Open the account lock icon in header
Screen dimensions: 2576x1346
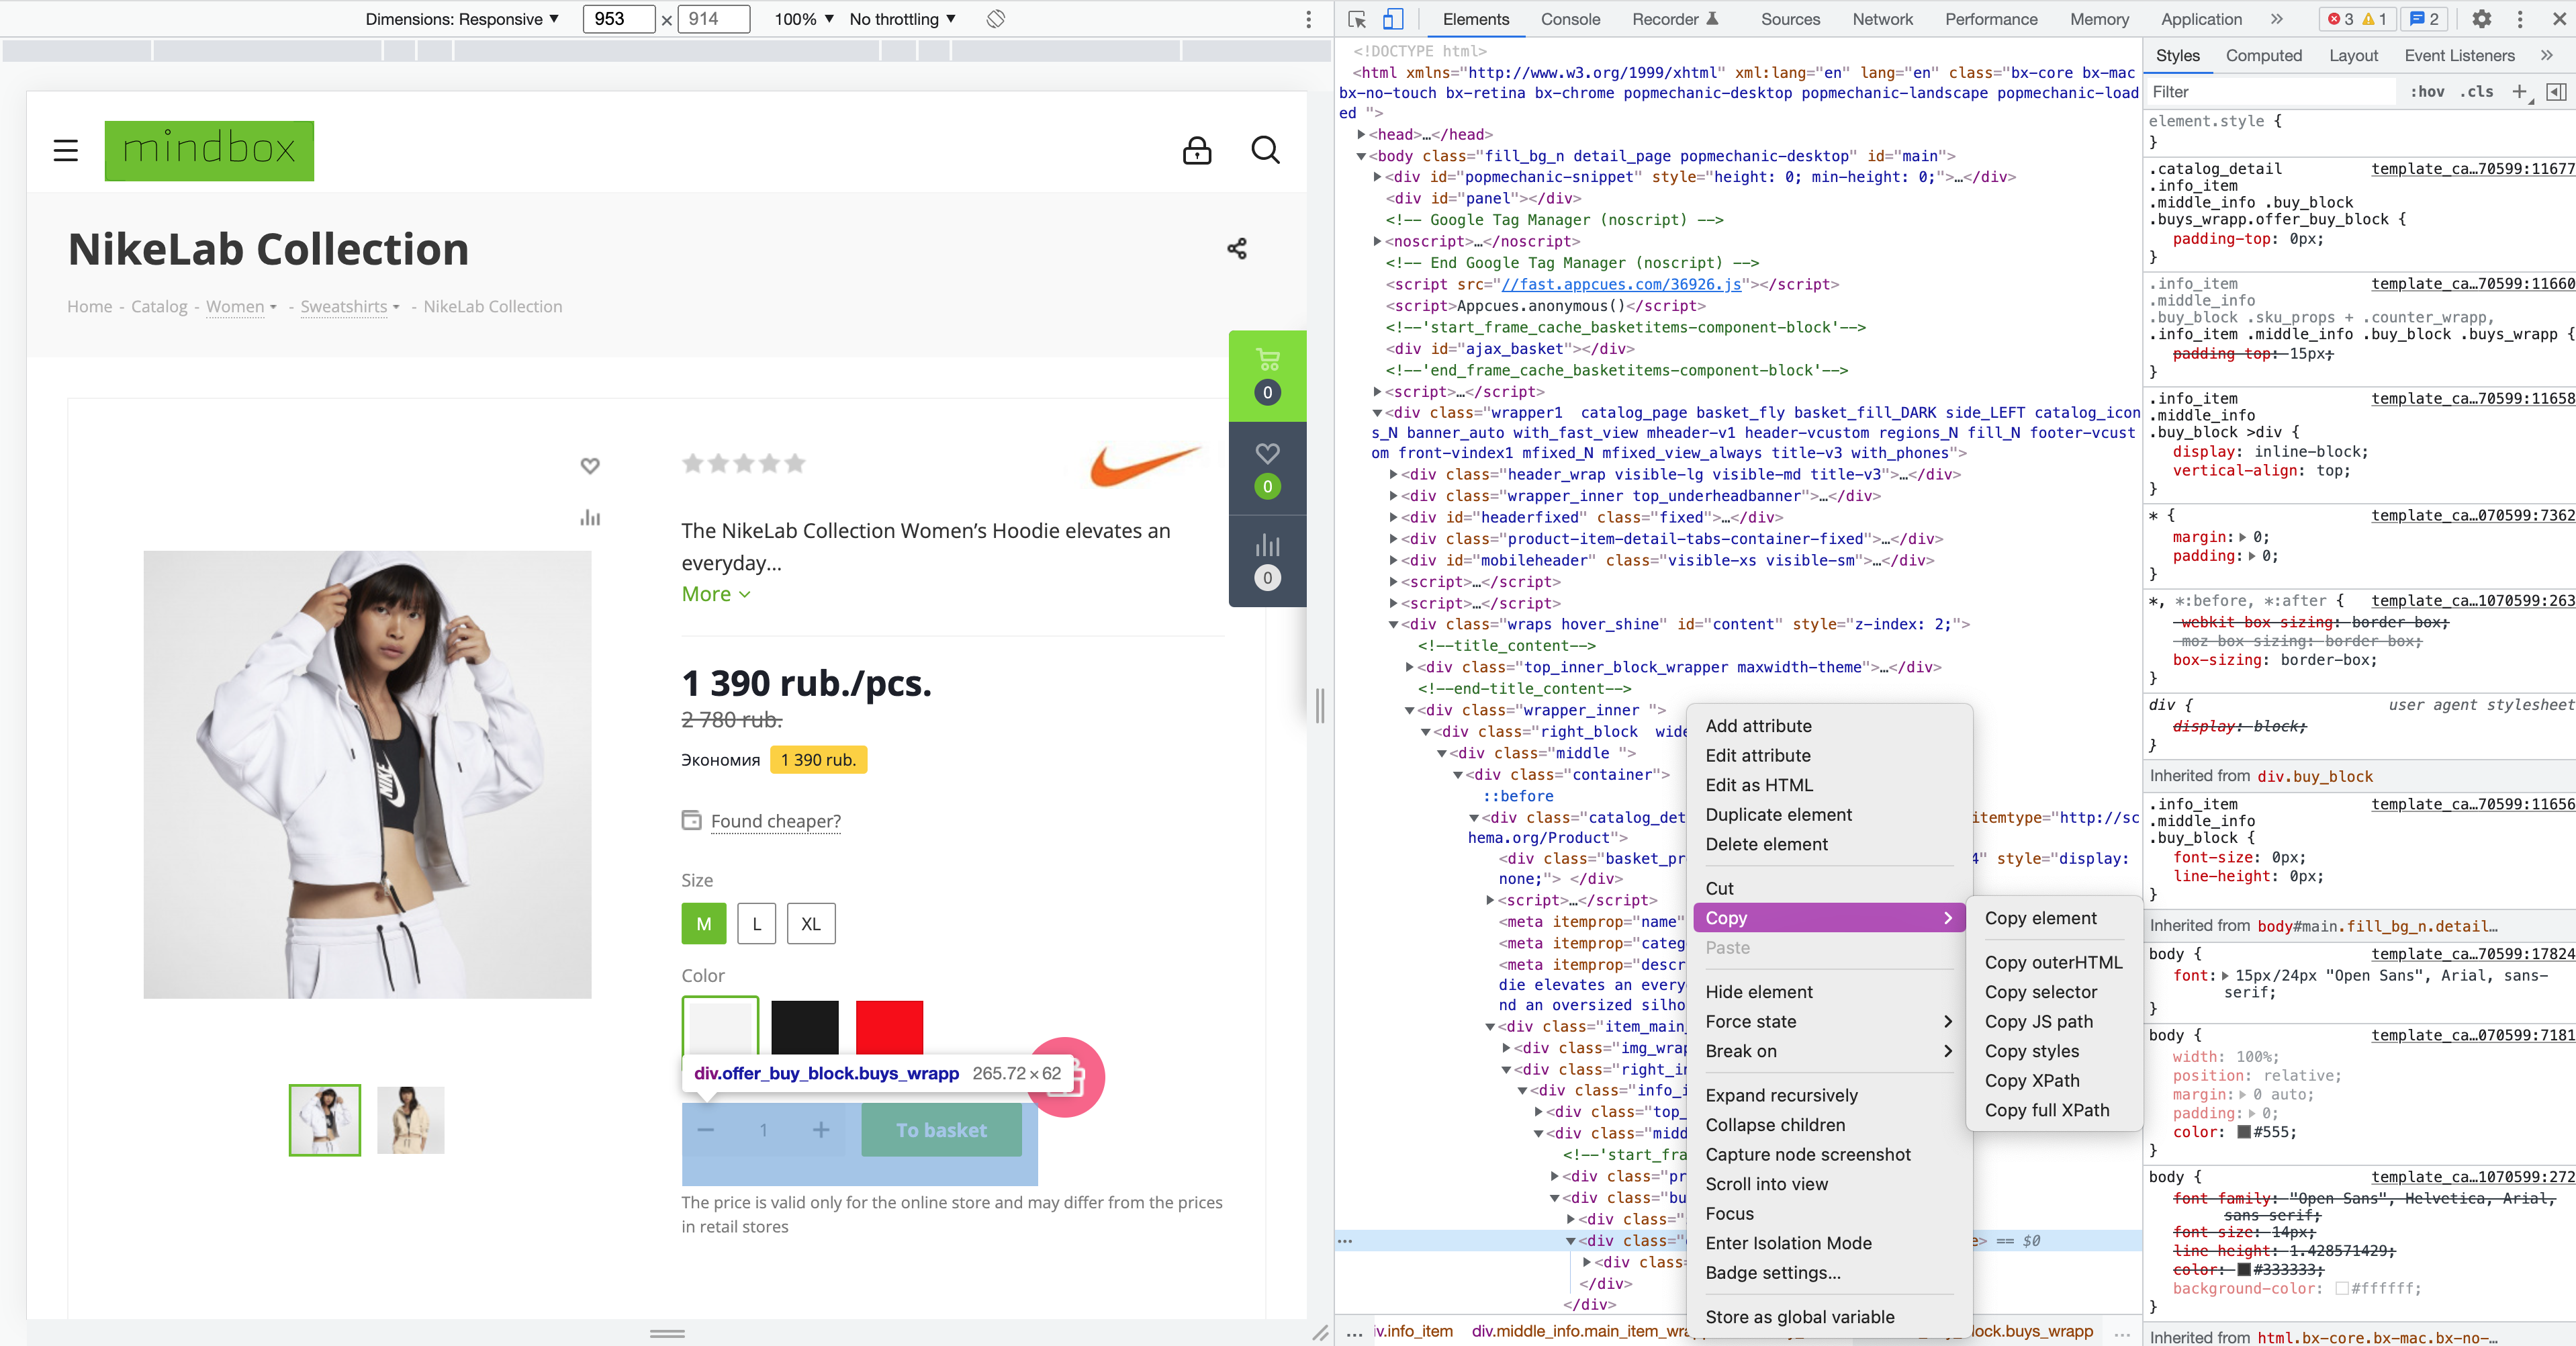[x=1197, y=151]
